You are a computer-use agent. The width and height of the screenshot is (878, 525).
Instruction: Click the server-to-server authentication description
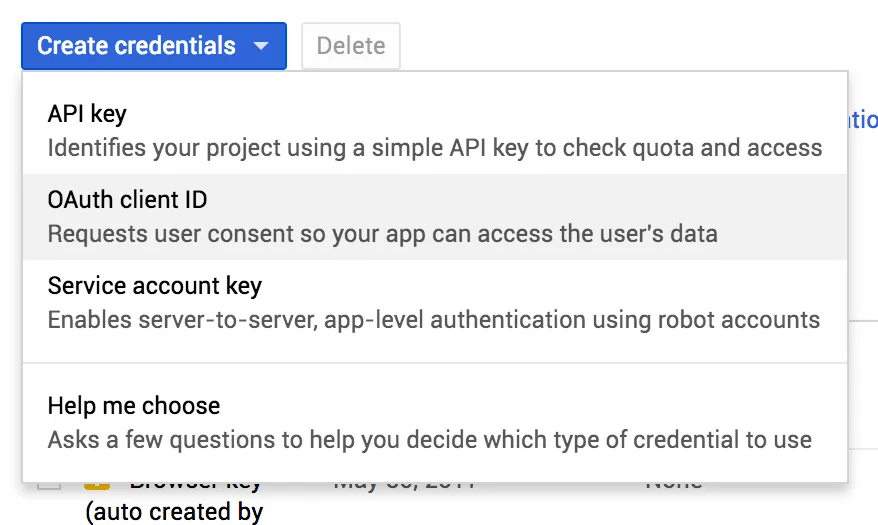point(433,321)
